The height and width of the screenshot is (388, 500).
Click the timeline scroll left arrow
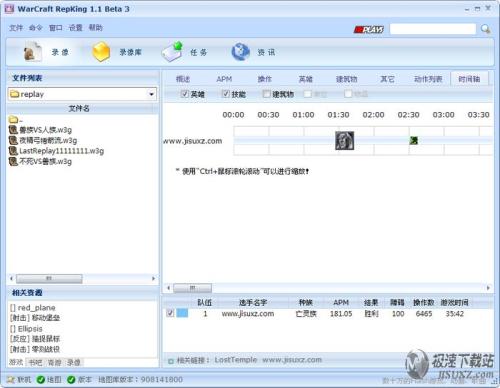(x=168, y=288)
